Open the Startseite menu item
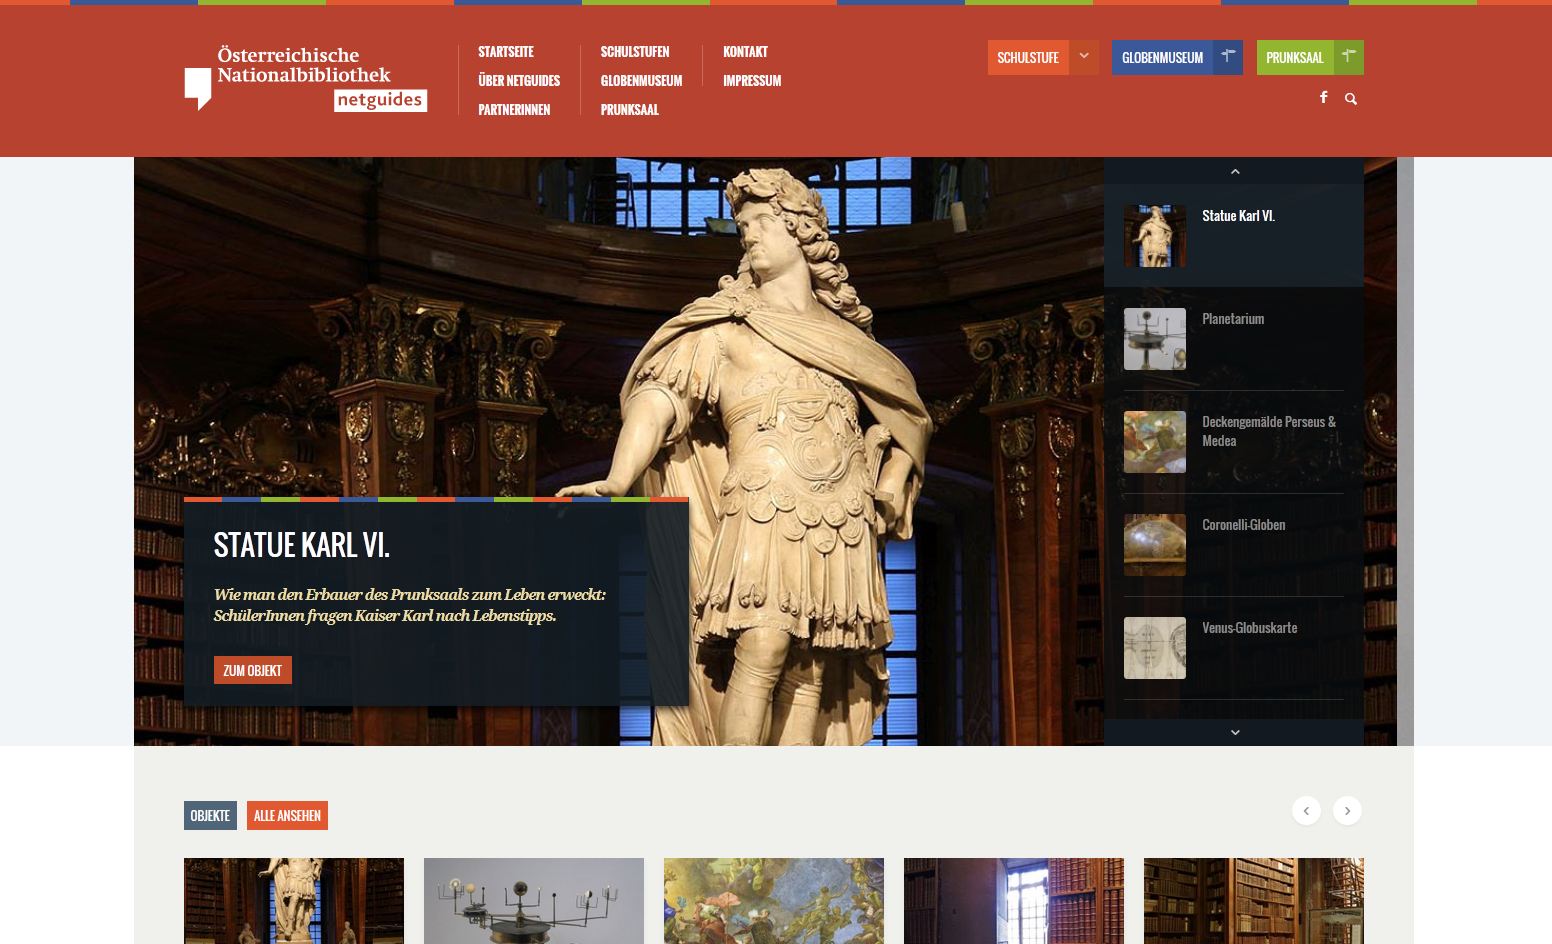The image size is (1552, 944). (x=506, y=52)
